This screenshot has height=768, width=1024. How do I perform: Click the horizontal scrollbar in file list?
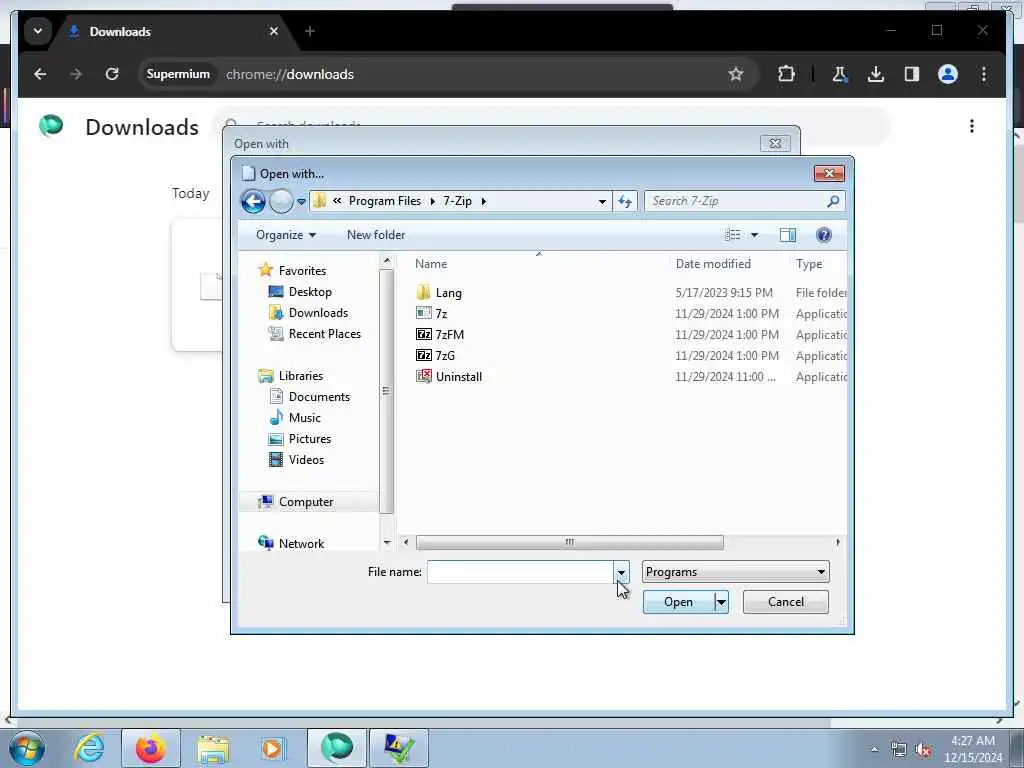[569, 543]
